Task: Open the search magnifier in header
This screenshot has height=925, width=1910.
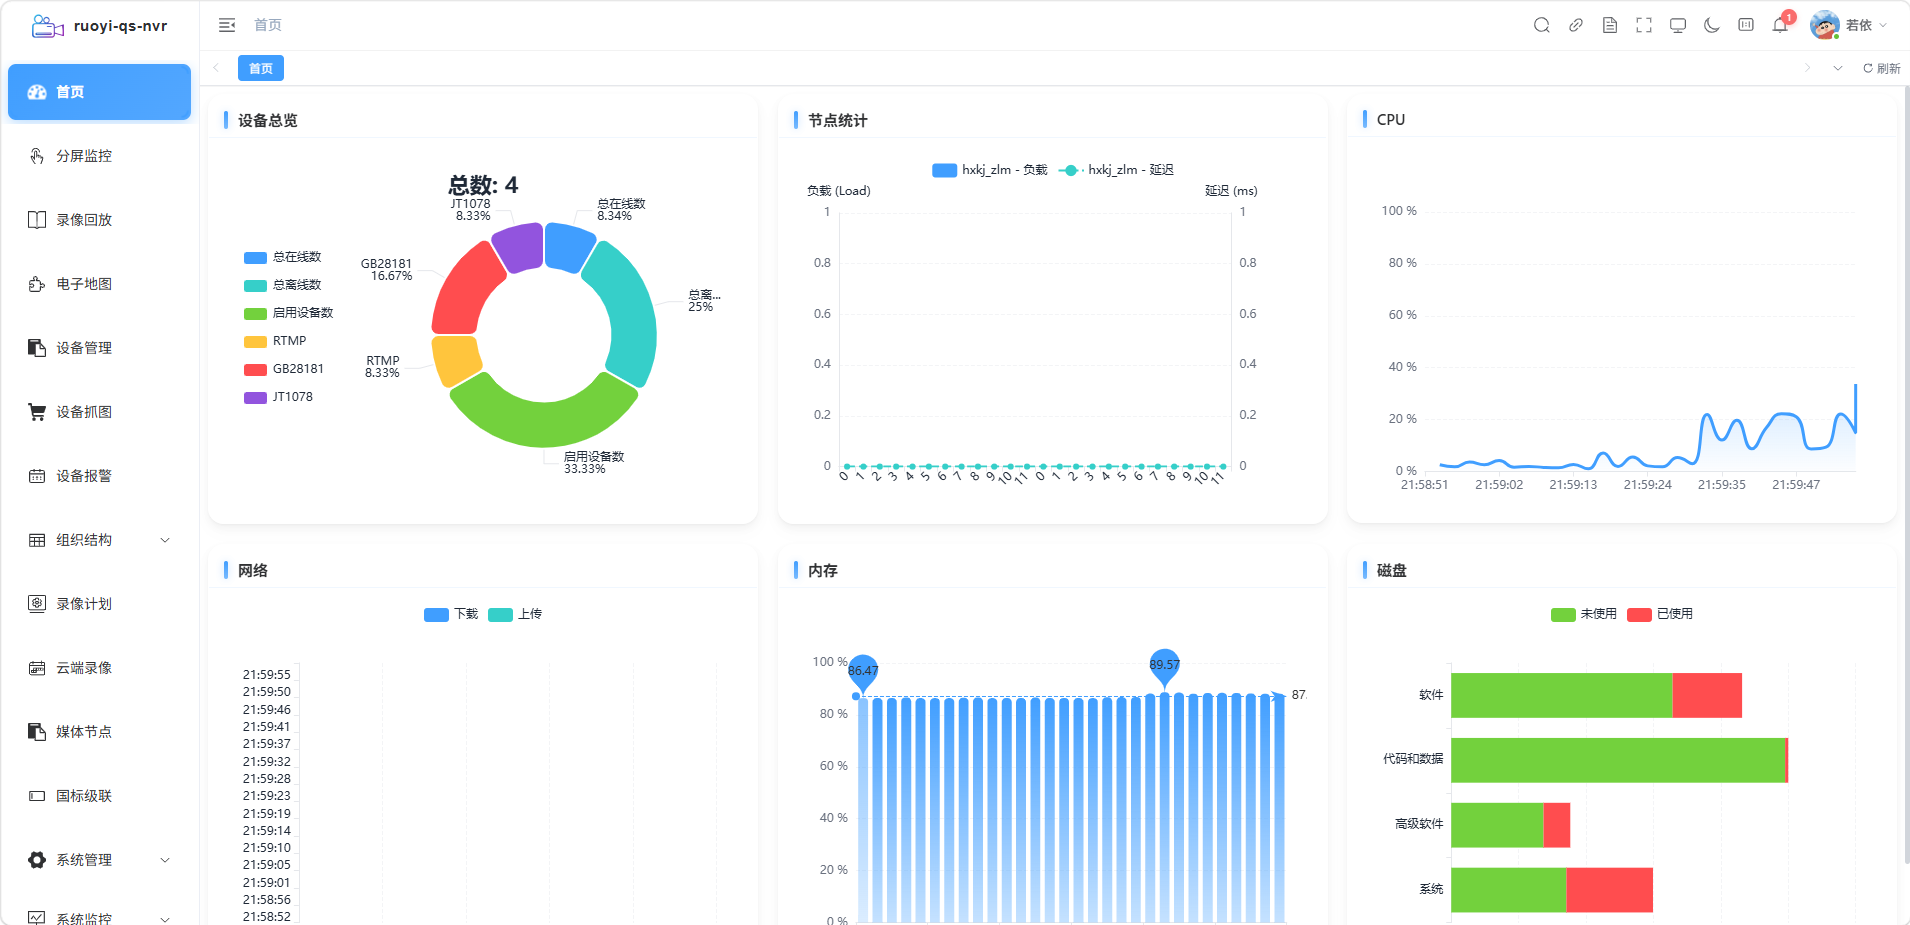Action: (1542, 25)
